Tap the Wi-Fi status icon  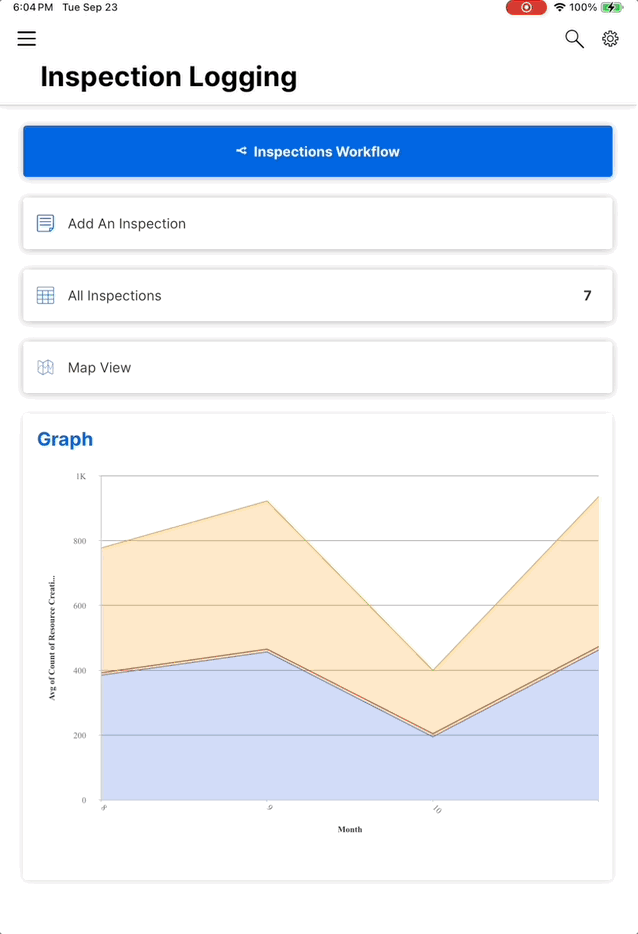point(559,8)
